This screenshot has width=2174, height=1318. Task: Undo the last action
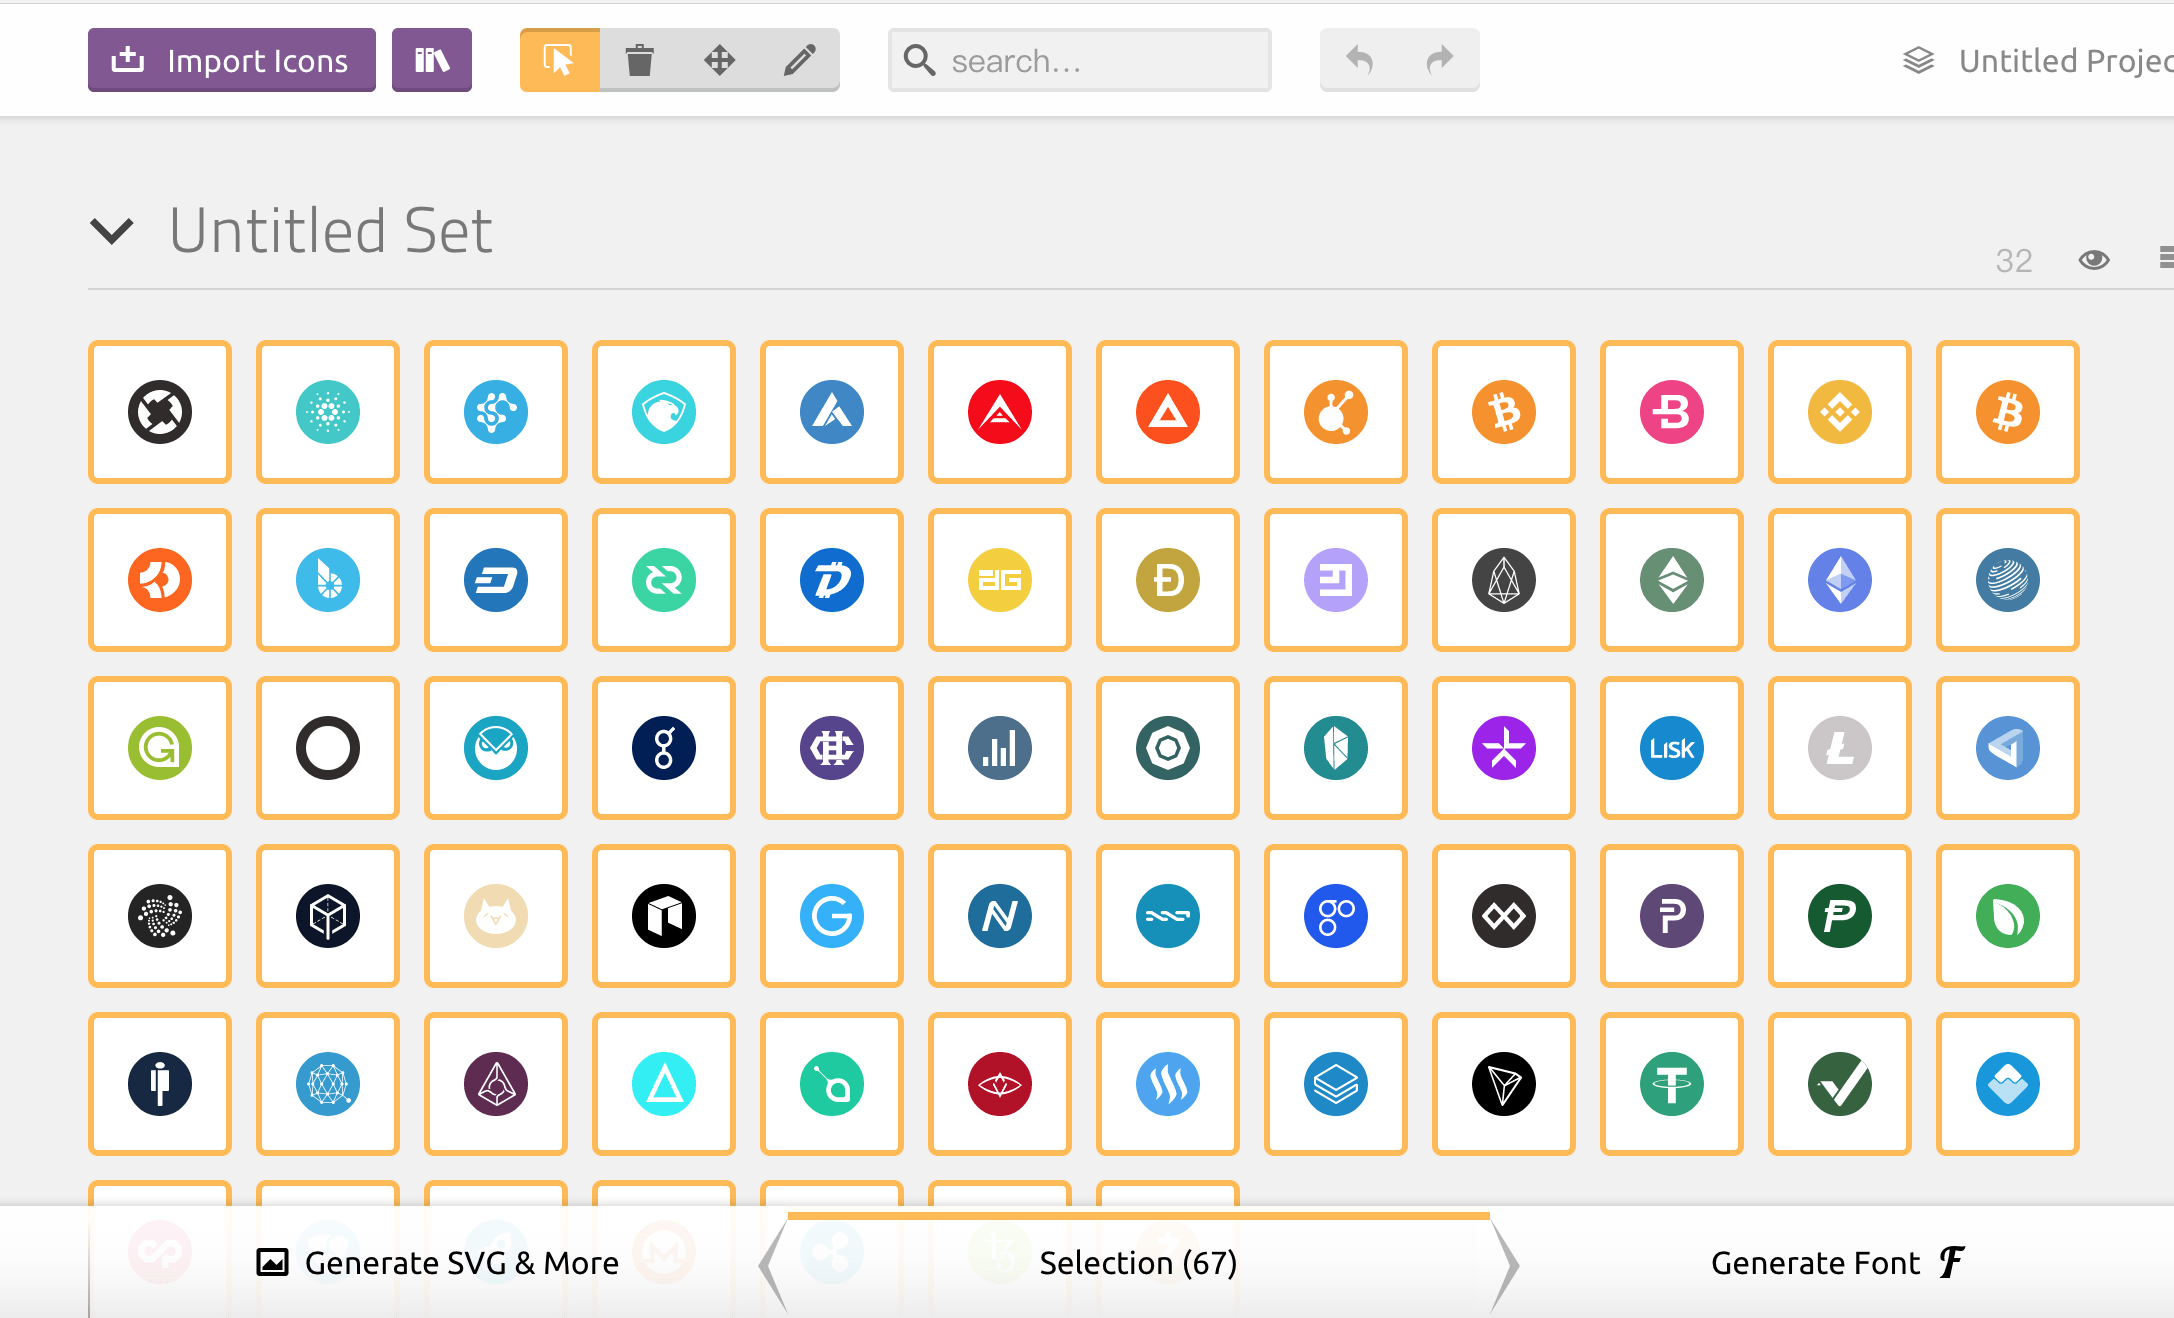(x=1360, y=60)
